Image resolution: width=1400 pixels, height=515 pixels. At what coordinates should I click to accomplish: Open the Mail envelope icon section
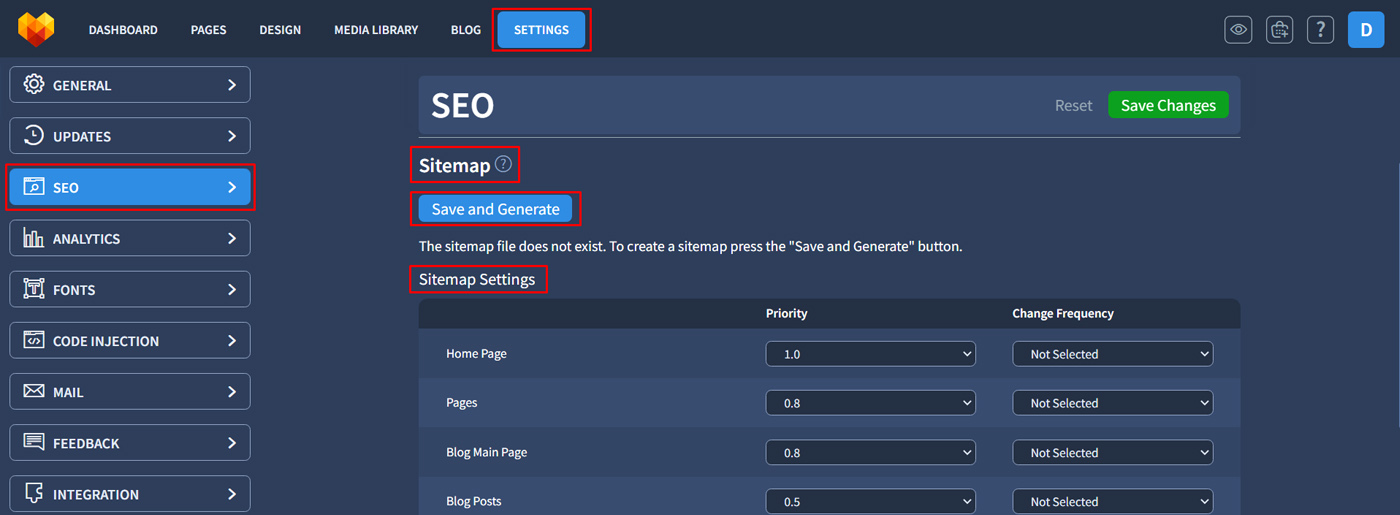34,392
